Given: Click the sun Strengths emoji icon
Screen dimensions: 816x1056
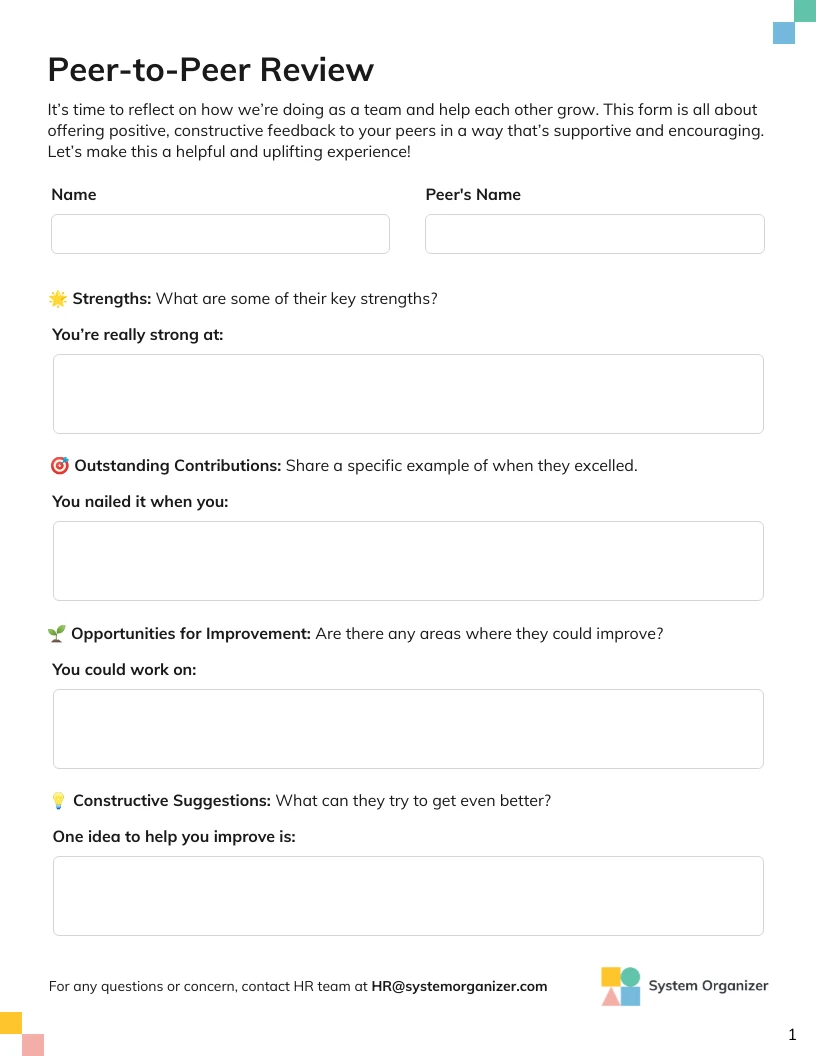Looking at the screenshot, I should pos(58,299).
